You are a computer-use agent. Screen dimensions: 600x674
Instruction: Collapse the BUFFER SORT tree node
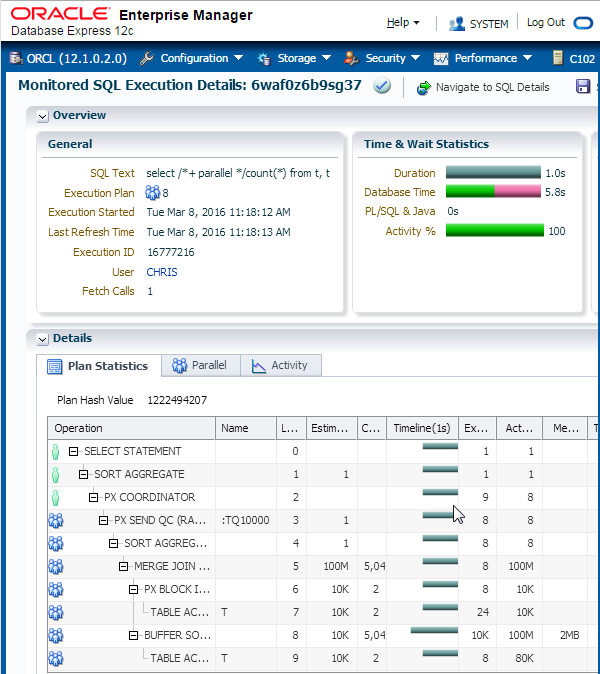[133, 635]
